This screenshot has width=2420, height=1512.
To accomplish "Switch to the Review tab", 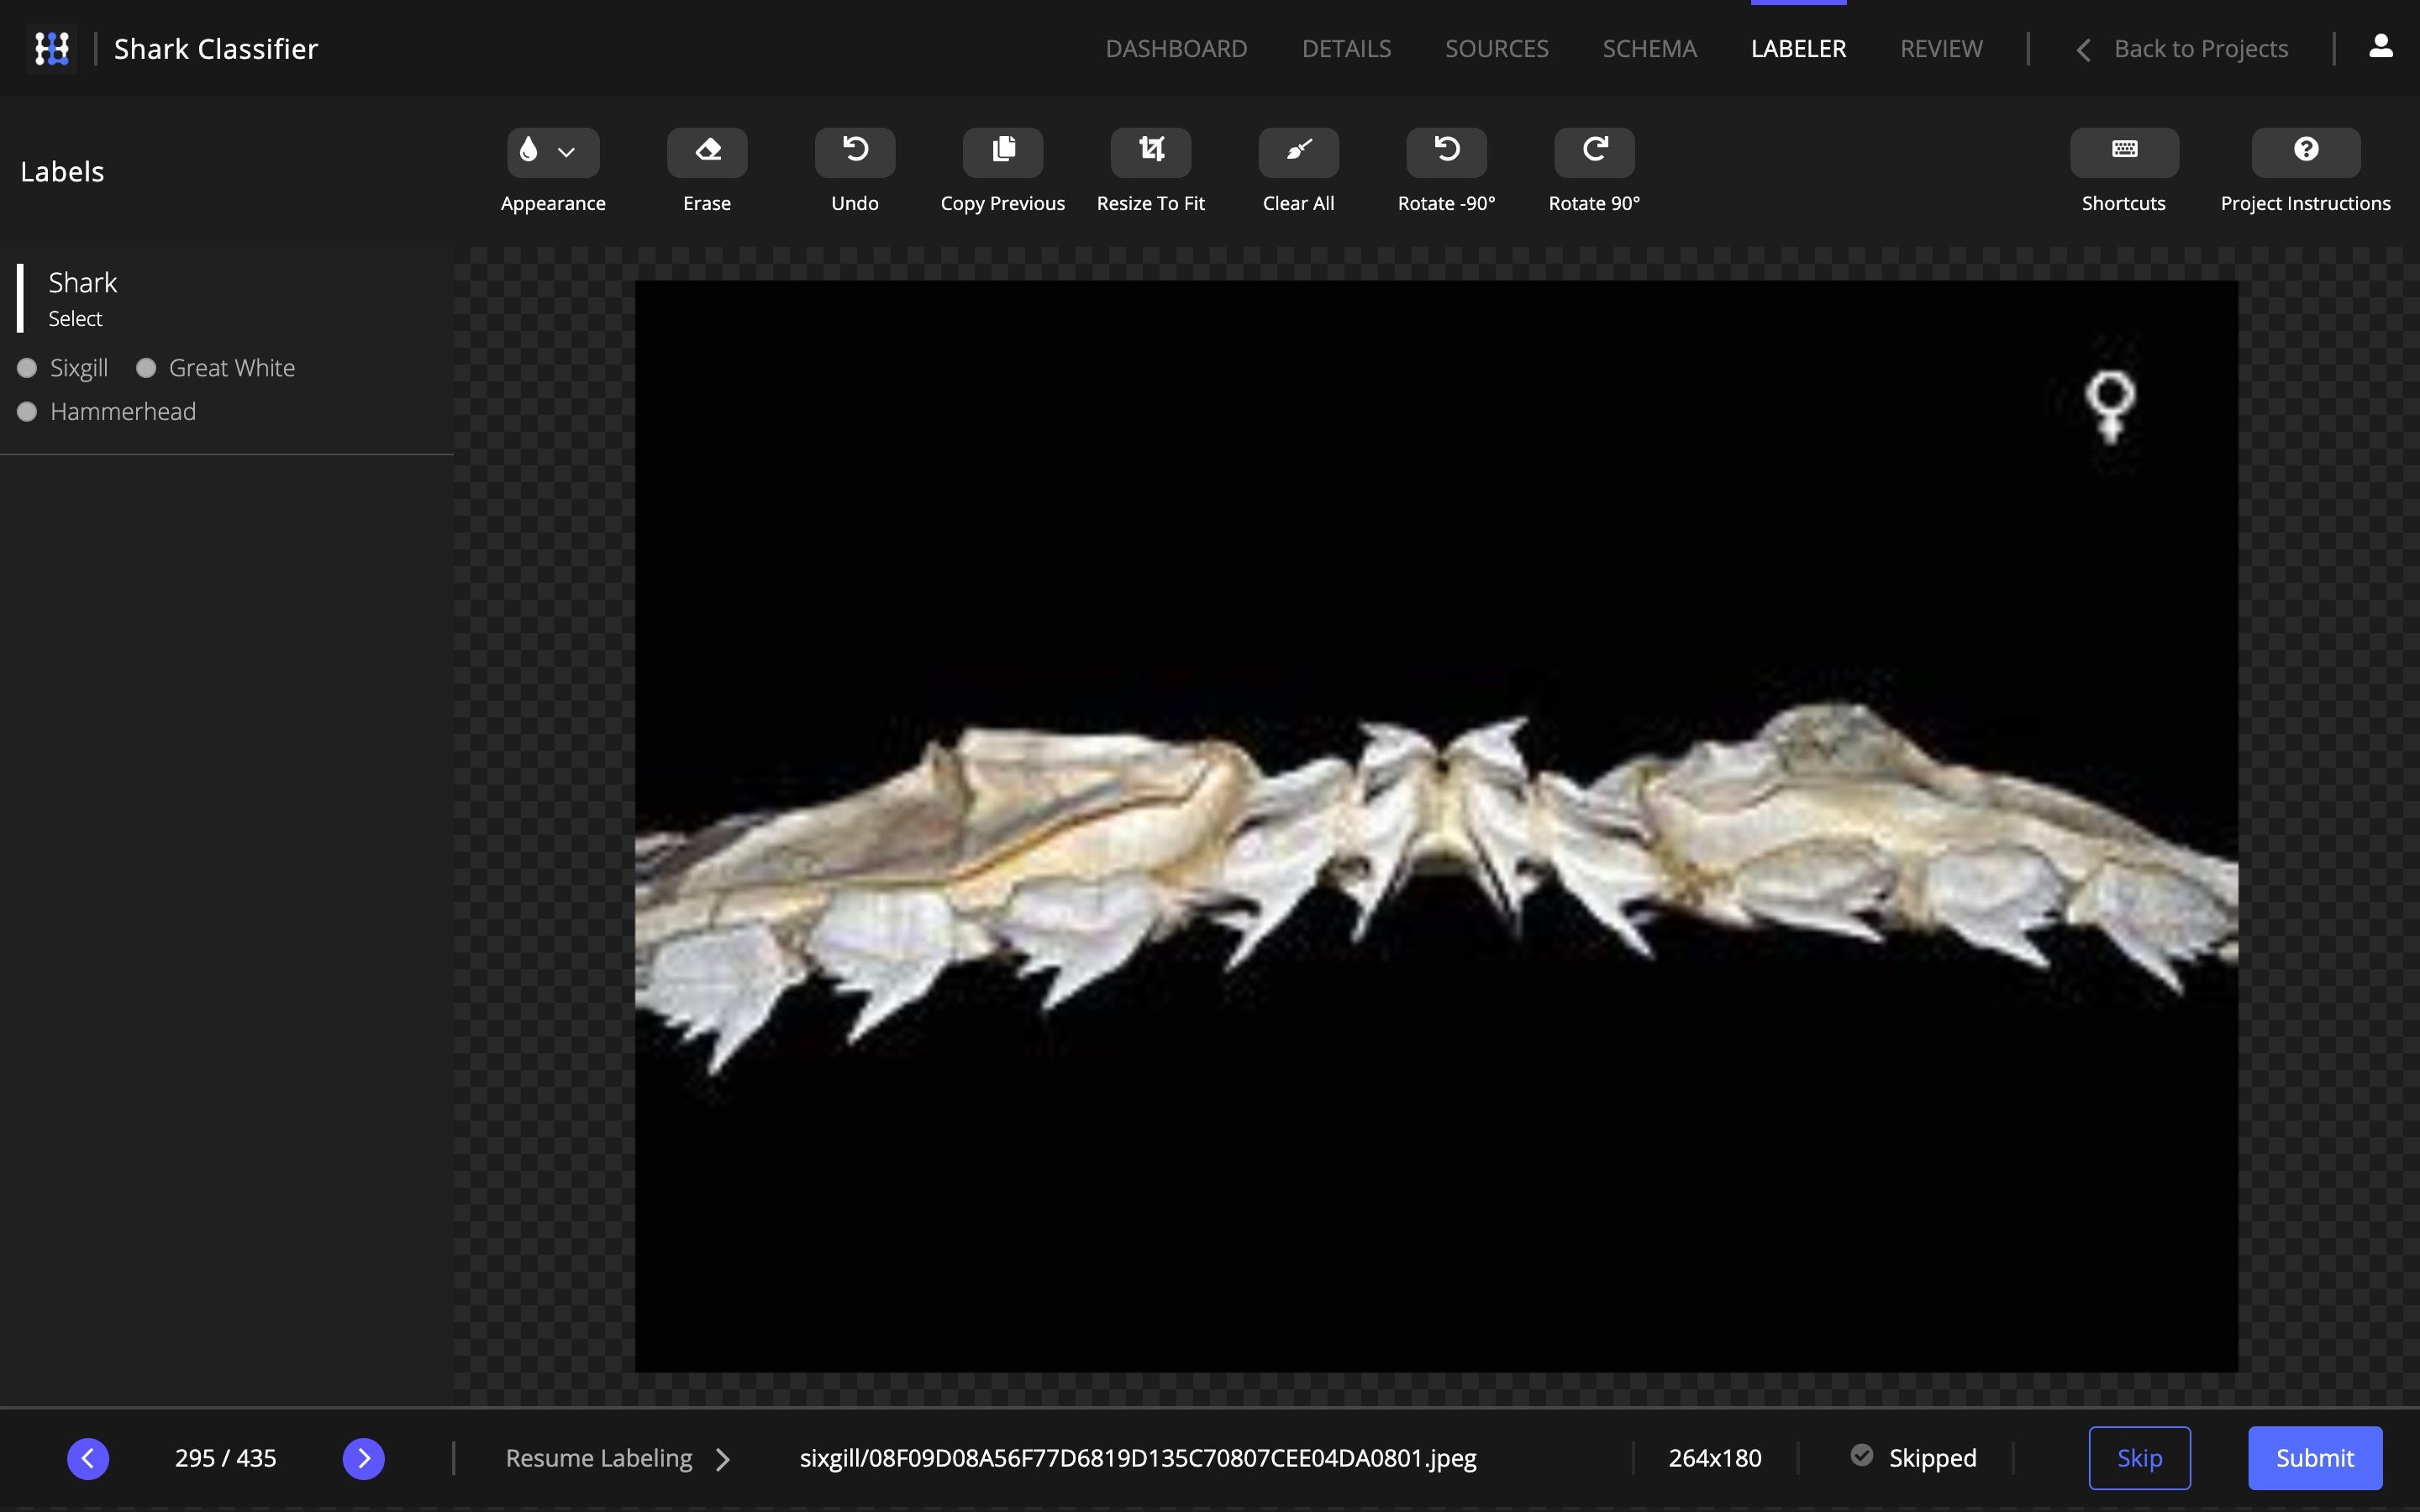I will [1941, 48].
